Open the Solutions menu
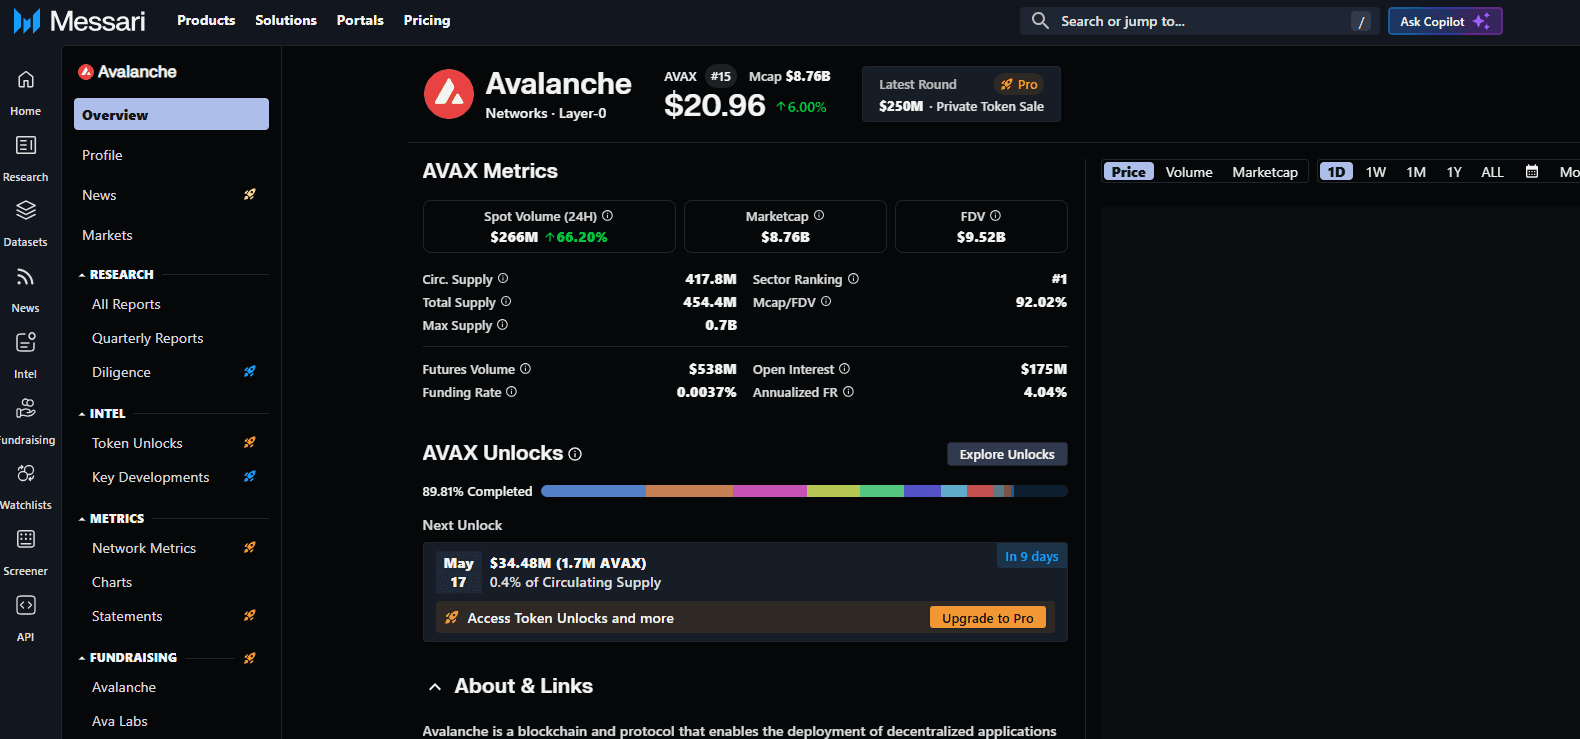Viewport: 1580px width, 739px height. 286,20
